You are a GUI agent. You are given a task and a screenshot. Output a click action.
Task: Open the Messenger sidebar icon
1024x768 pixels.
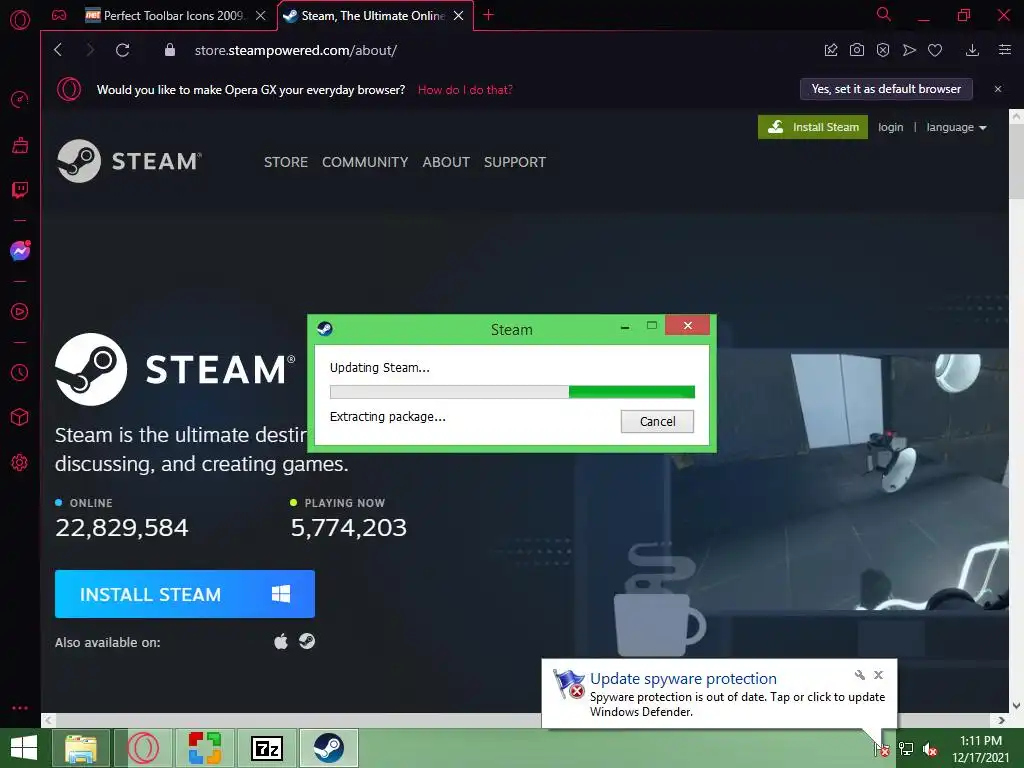[20, 251]
